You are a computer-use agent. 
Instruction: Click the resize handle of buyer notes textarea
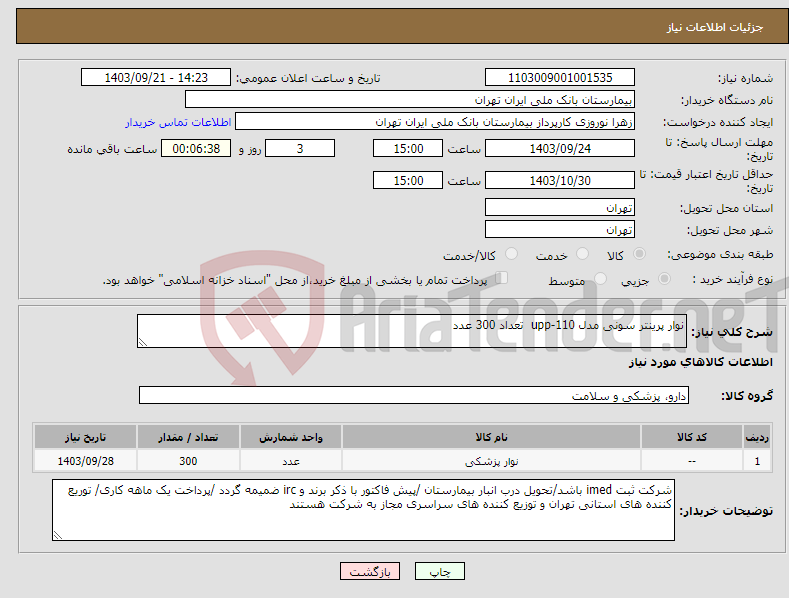click(x=58, y=536)
